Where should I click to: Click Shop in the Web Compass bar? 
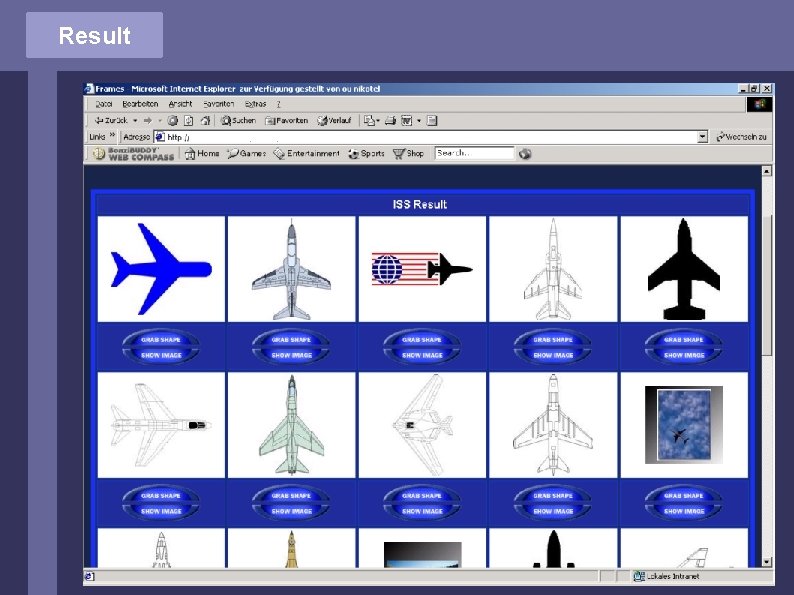[408, 153]
